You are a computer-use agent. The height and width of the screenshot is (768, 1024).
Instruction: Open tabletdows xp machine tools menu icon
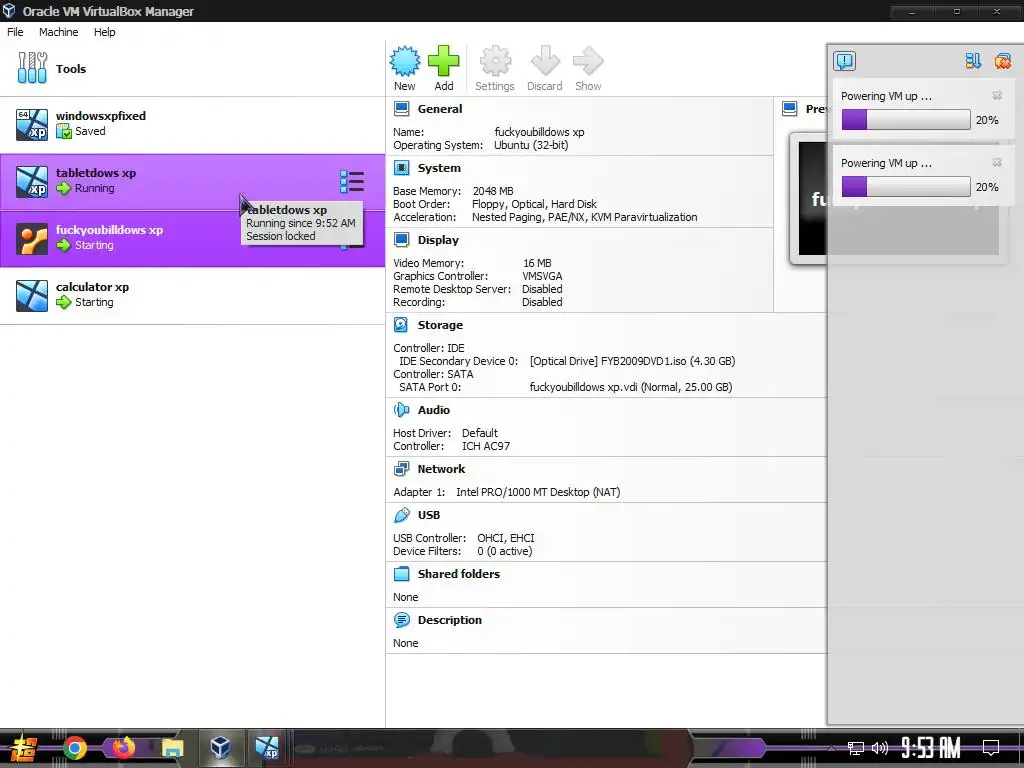point(351,182)
